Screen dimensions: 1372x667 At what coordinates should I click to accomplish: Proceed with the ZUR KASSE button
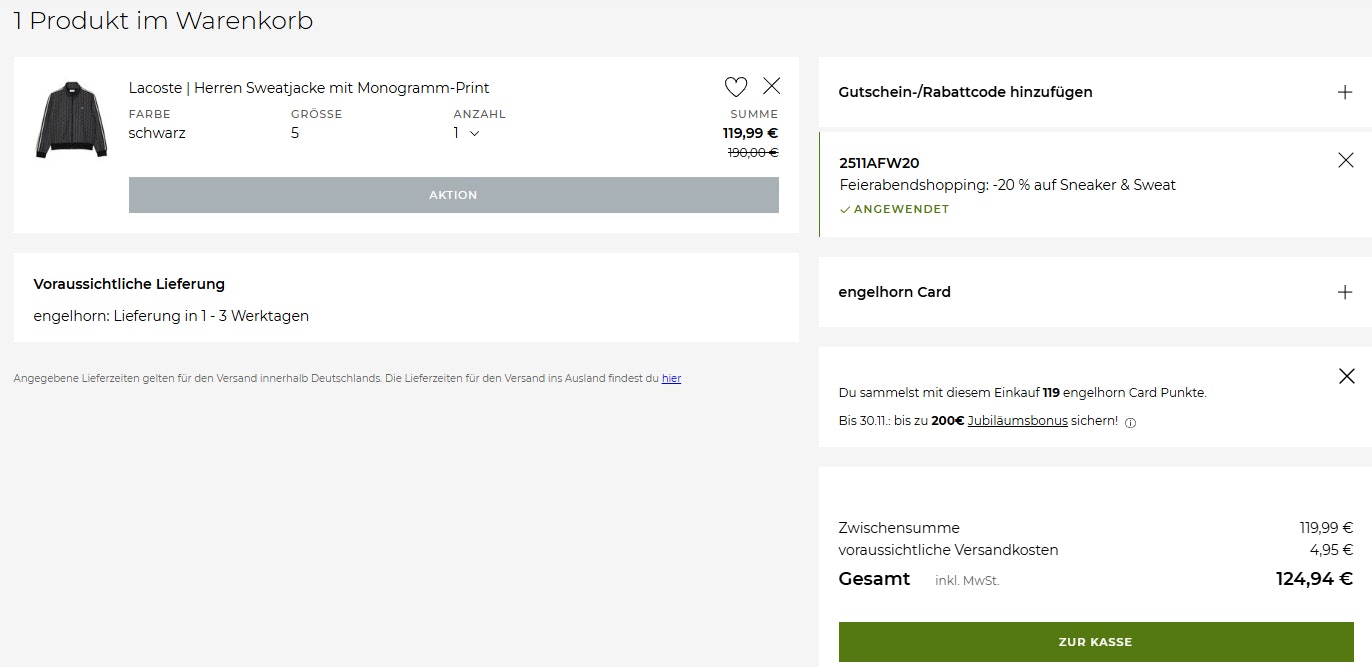pyautogui.click(x=1095, y=642)
